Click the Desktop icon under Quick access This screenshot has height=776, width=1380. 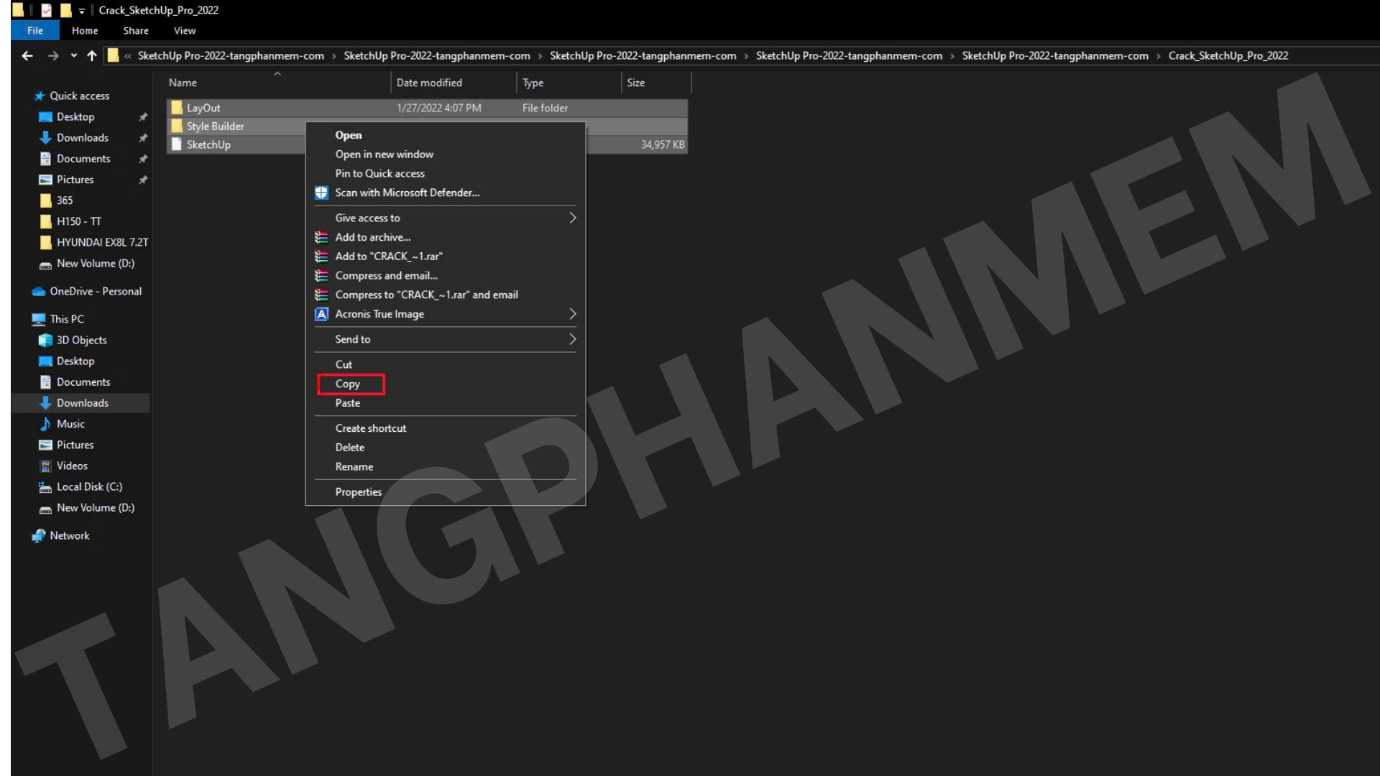[45, 117]
